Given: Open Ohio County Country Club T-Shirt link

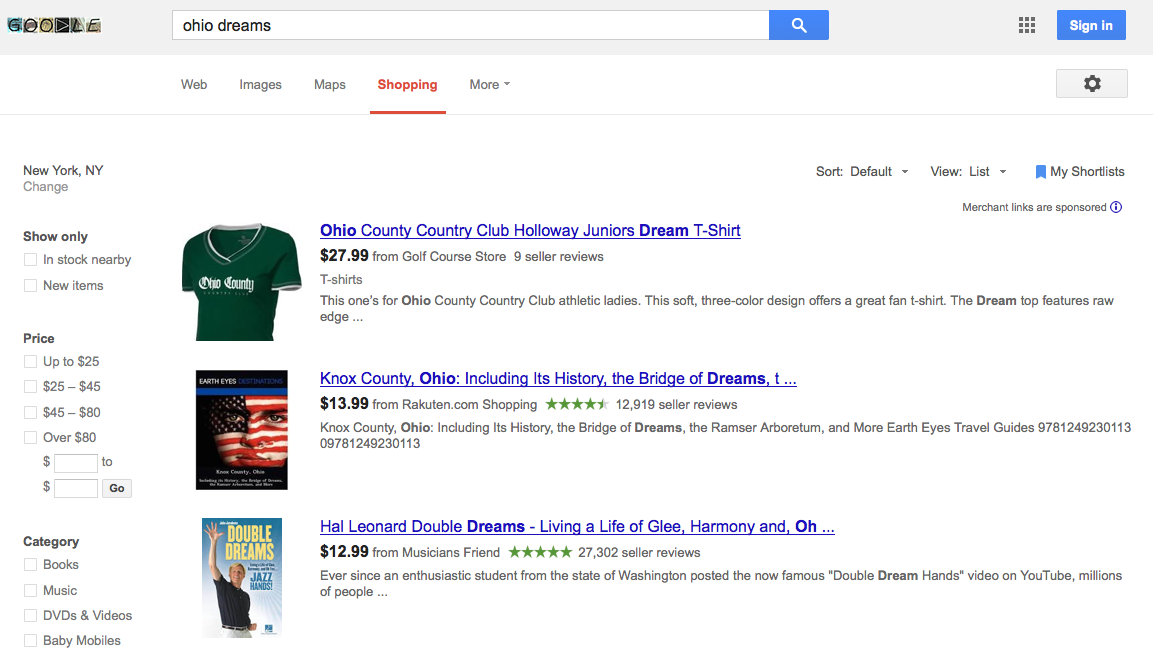Looking at the screenshot, I should [x=530, y=230].
